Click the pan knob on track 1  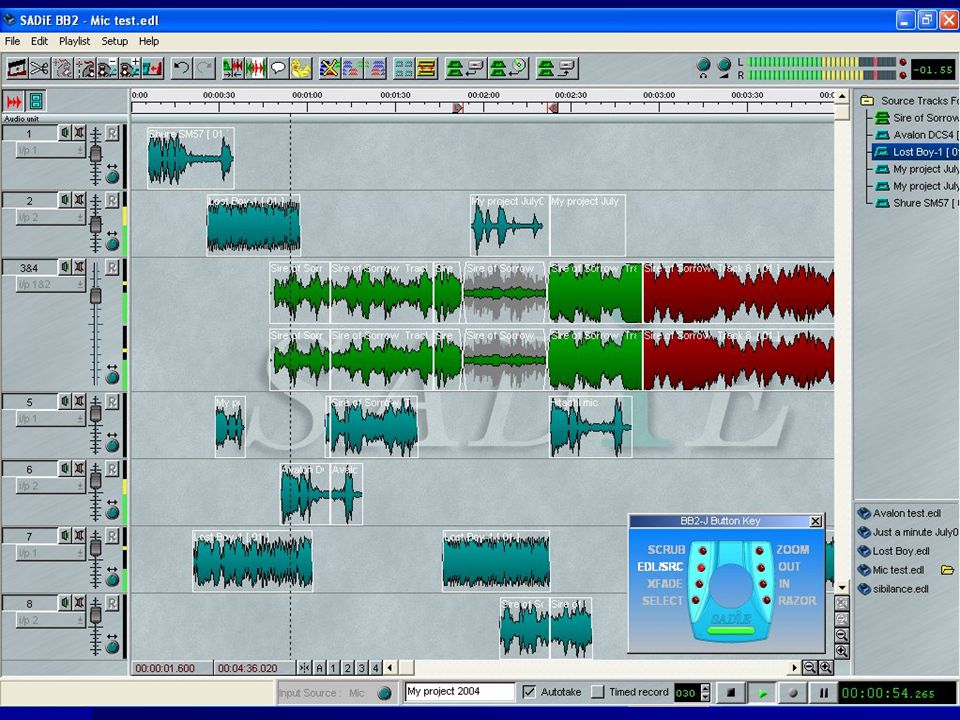point(113,178)
